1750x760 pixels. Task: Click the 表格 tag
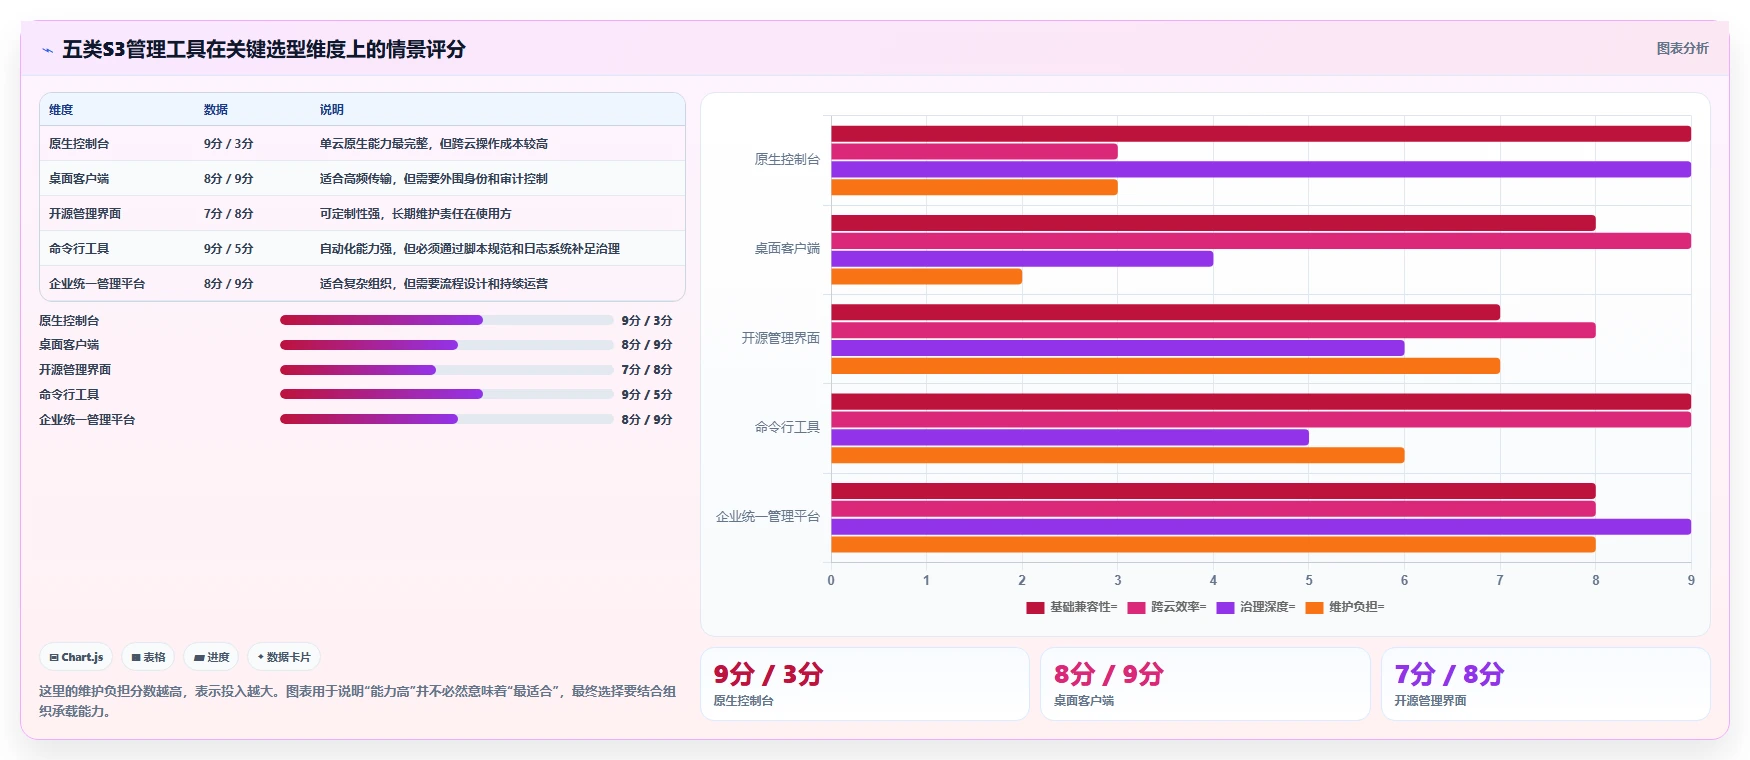[x=148, y=657]
